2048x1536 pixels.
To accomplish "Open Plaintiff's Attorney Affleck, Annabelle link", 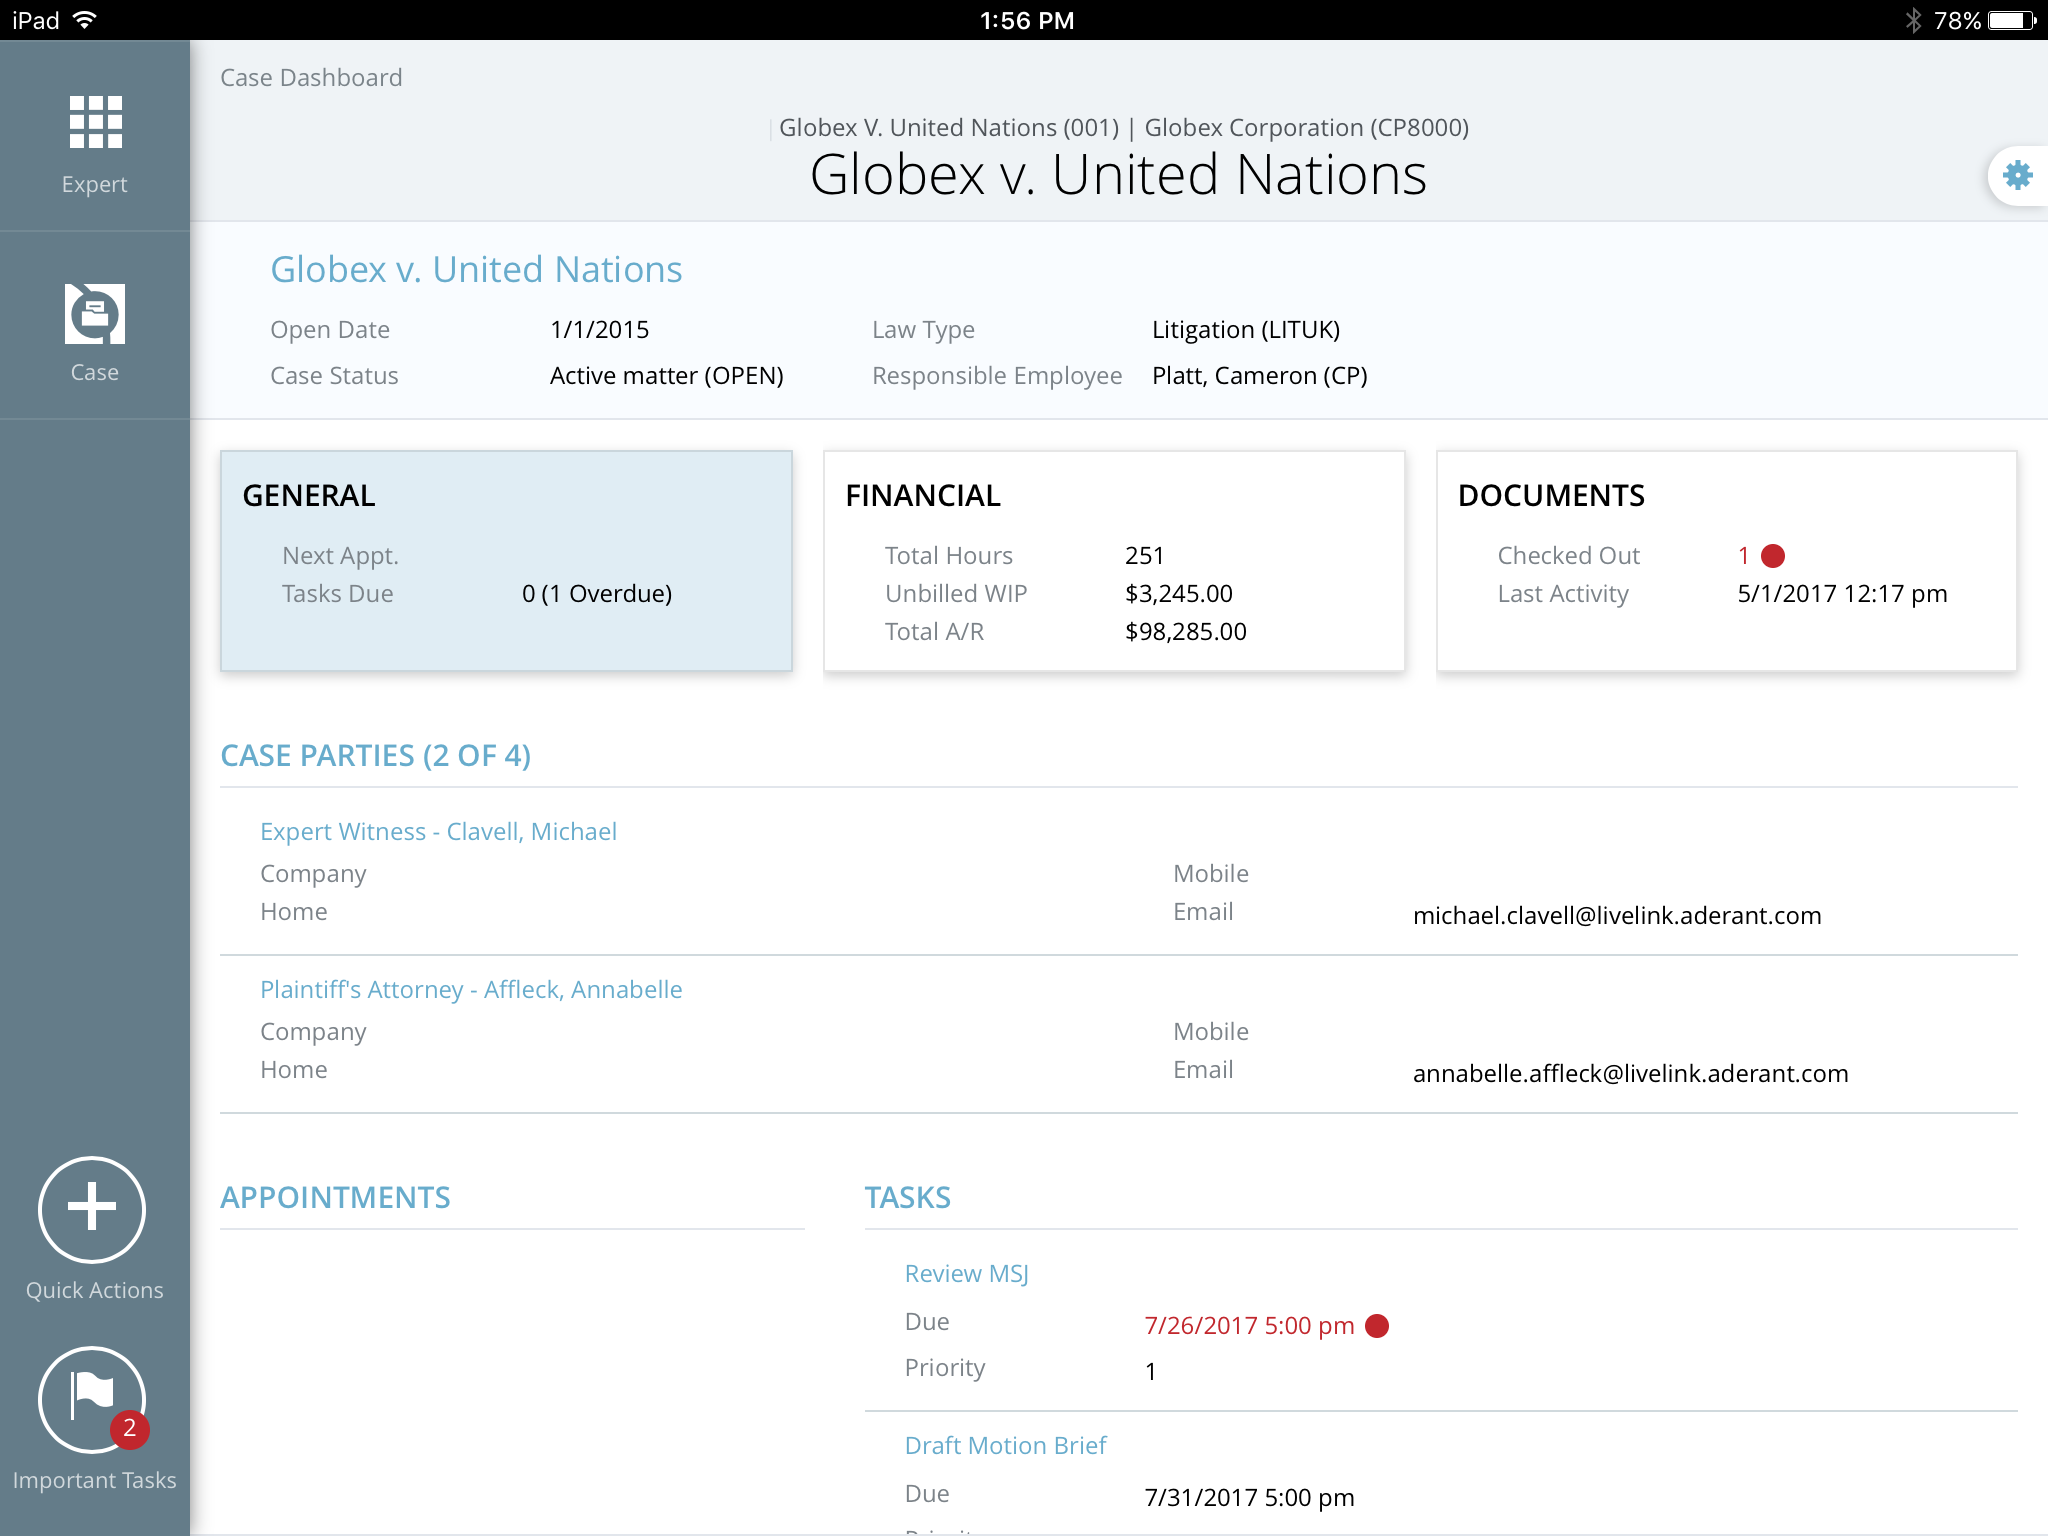I will 471,990.
